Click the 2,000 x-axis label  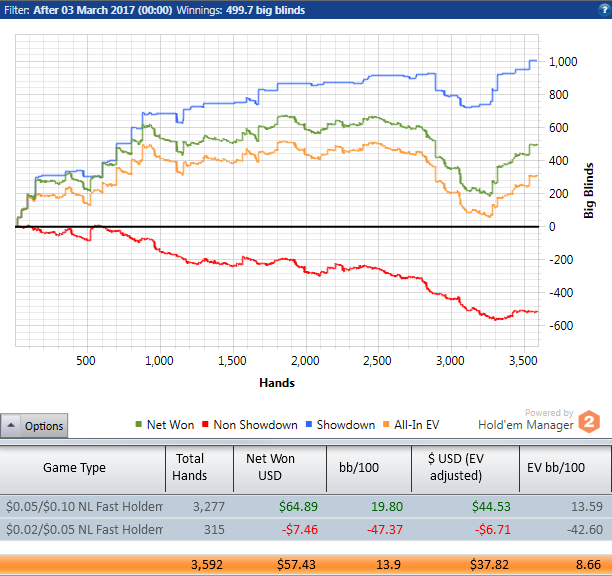[x=305, y=361]
